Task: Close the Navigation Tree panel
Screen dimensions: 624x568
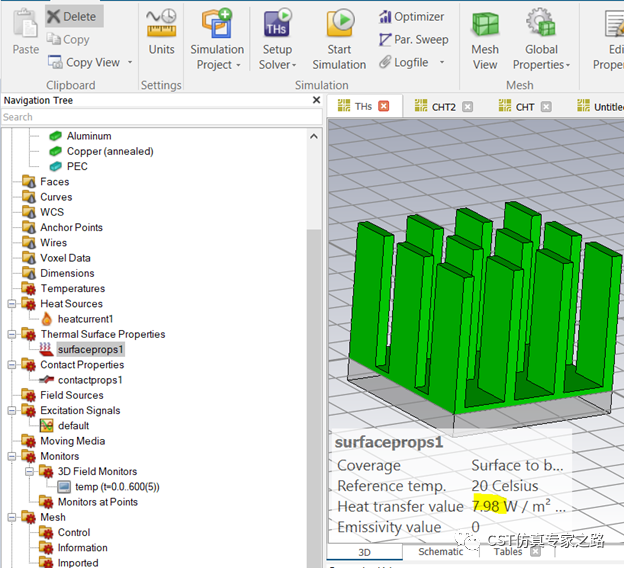Action: 316,100
